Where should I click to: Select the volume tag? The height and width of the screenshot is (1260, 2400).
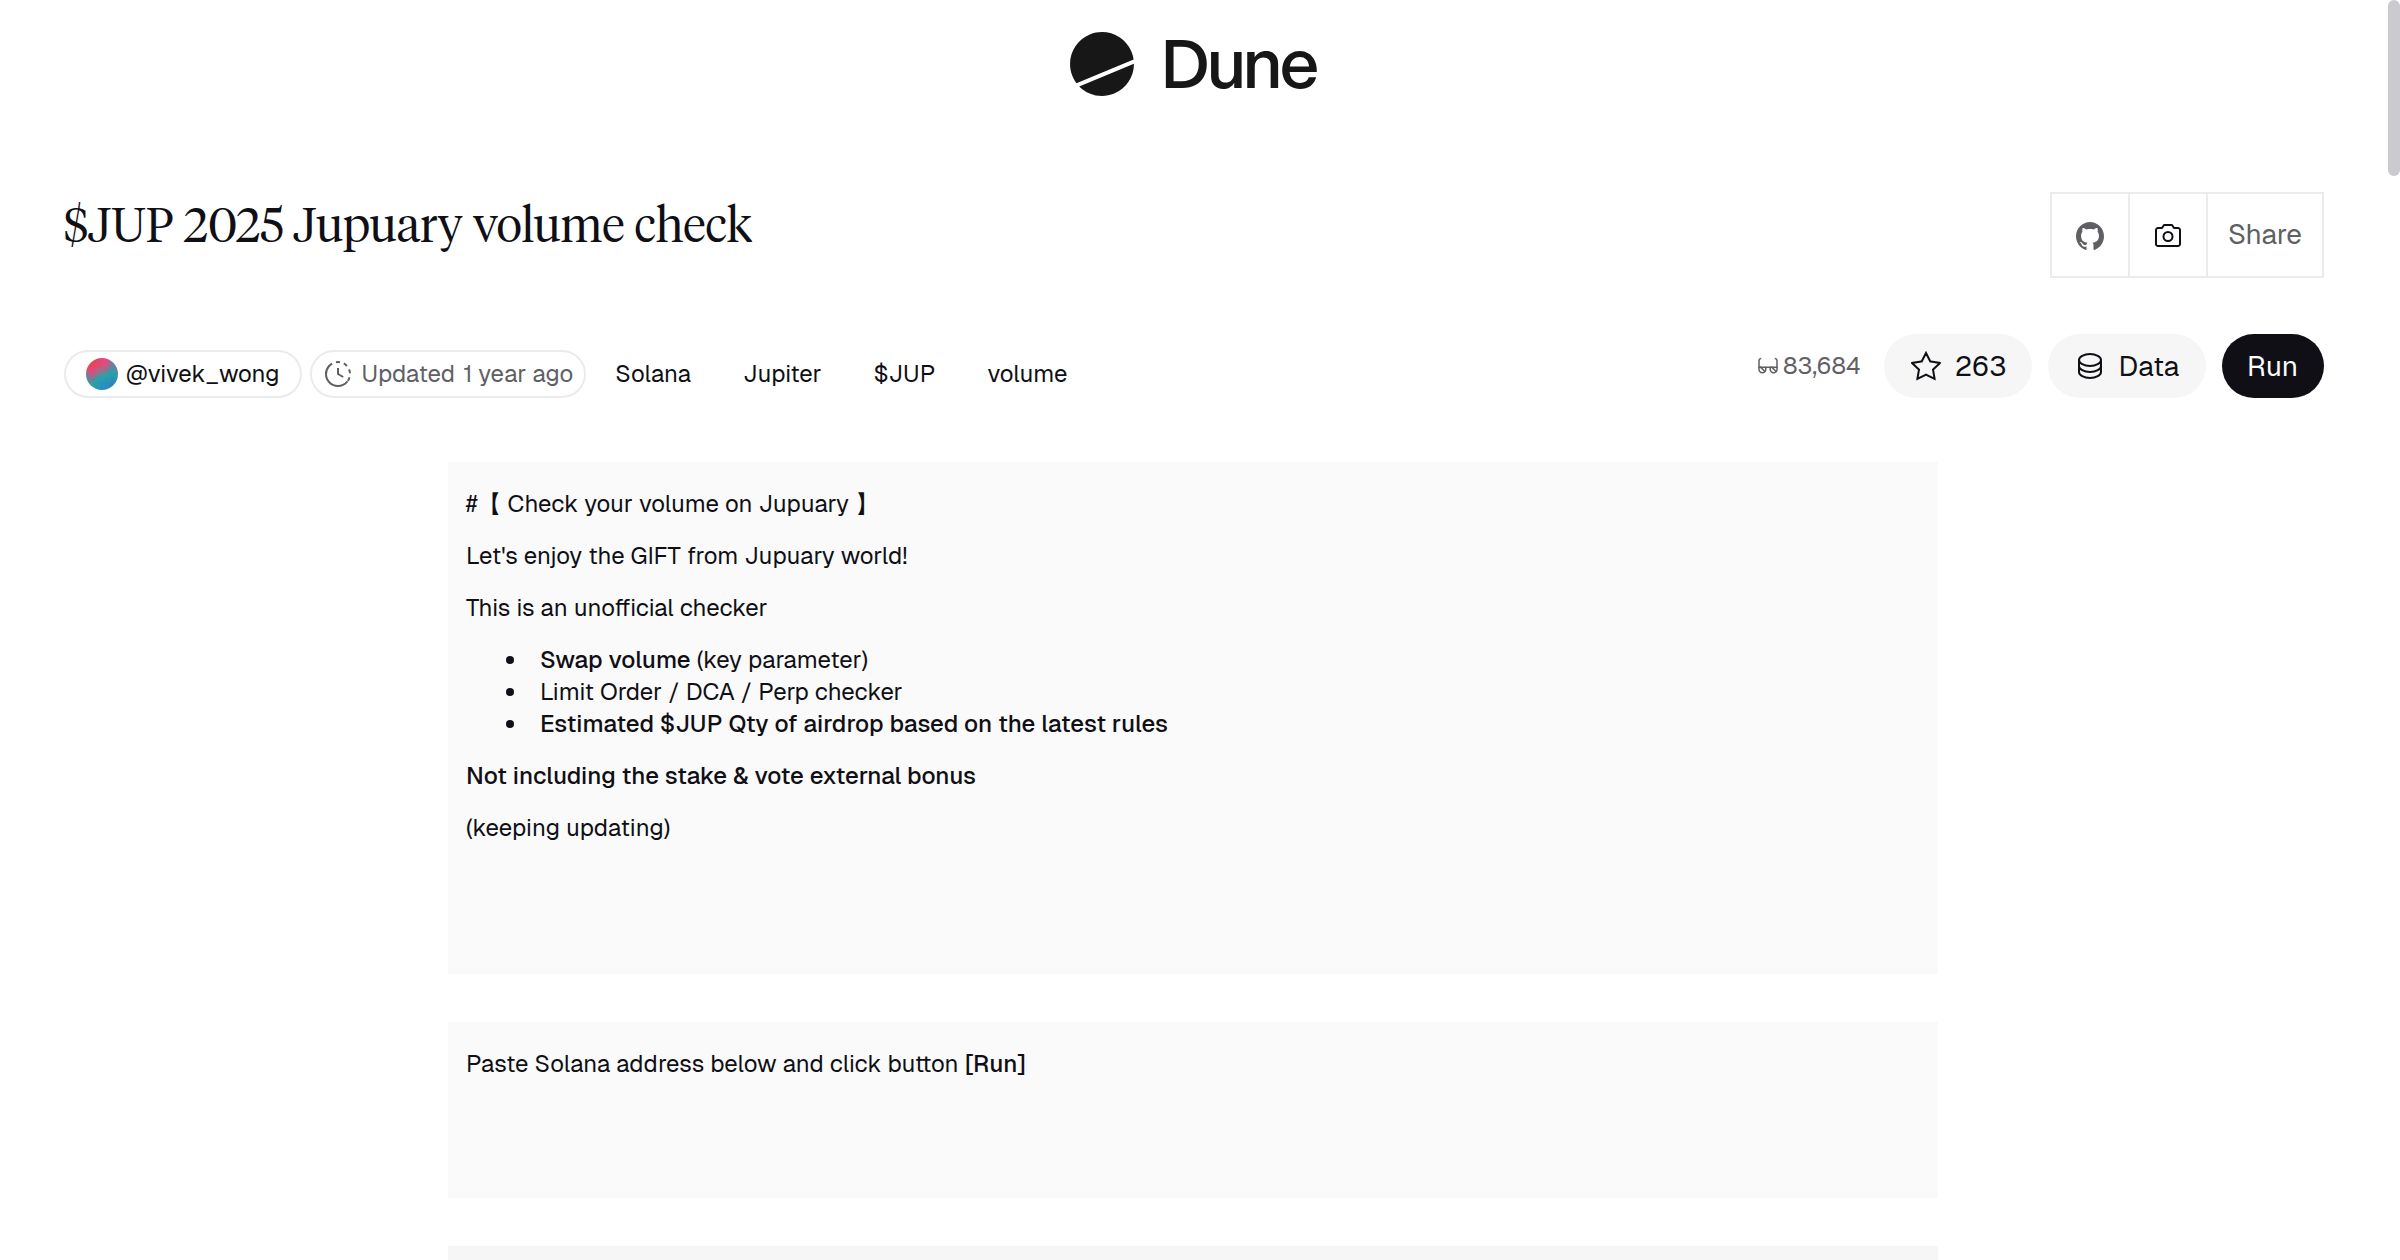(1027, 373)
